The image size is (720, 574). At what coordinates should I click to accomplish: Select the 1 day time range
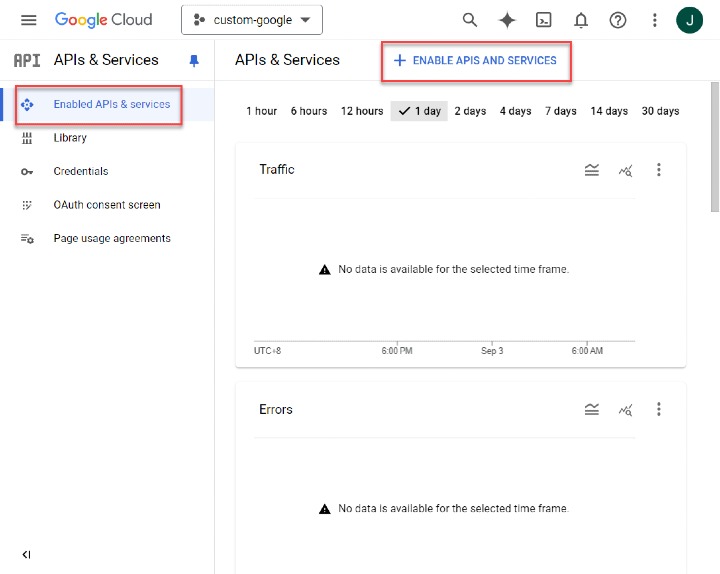coord(419,111)
